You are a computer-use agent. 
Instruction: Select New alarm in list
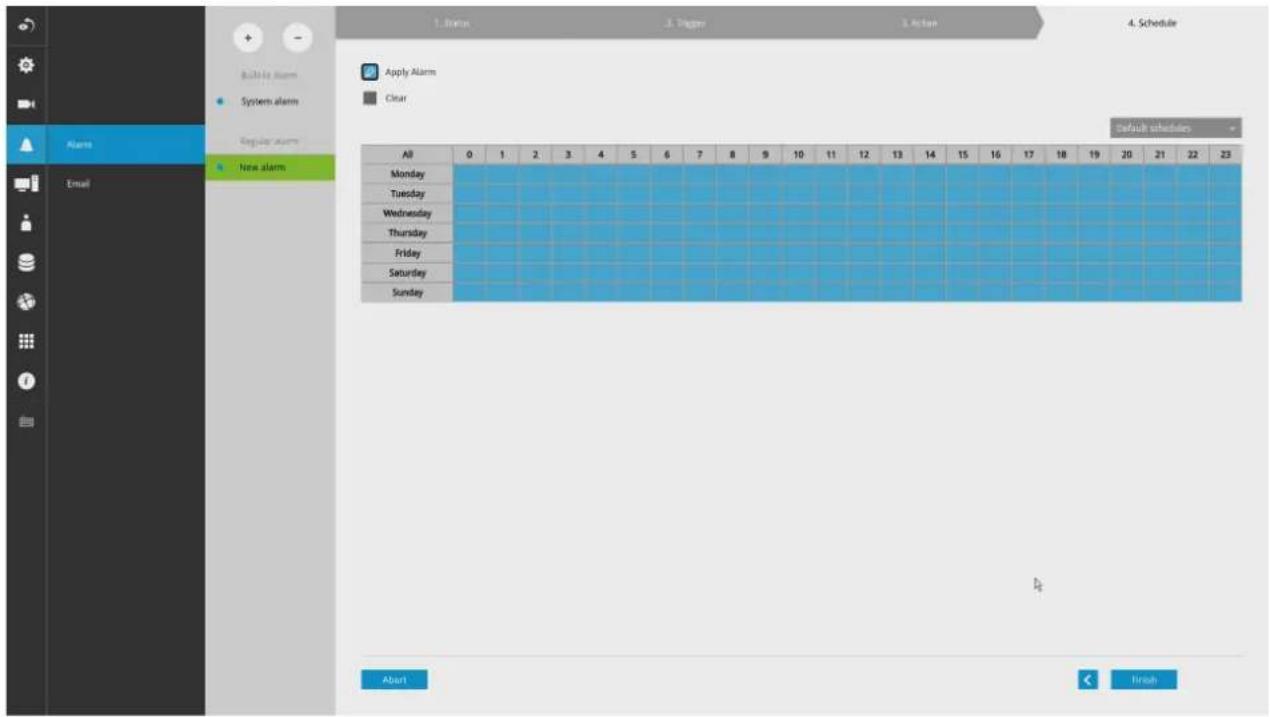[270, 167]
